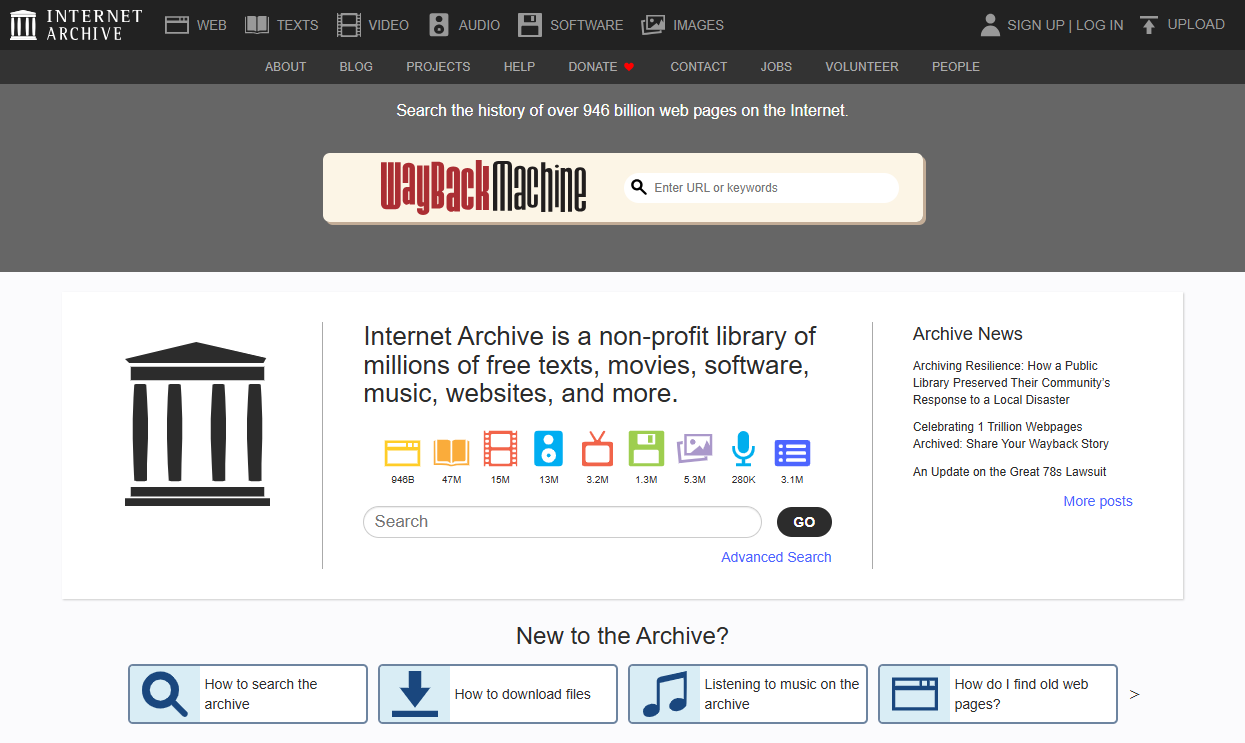This screenshot has width=1245, height=743.
Task: Expand more help cards with the right arrow
Action: coord(1134,693)
